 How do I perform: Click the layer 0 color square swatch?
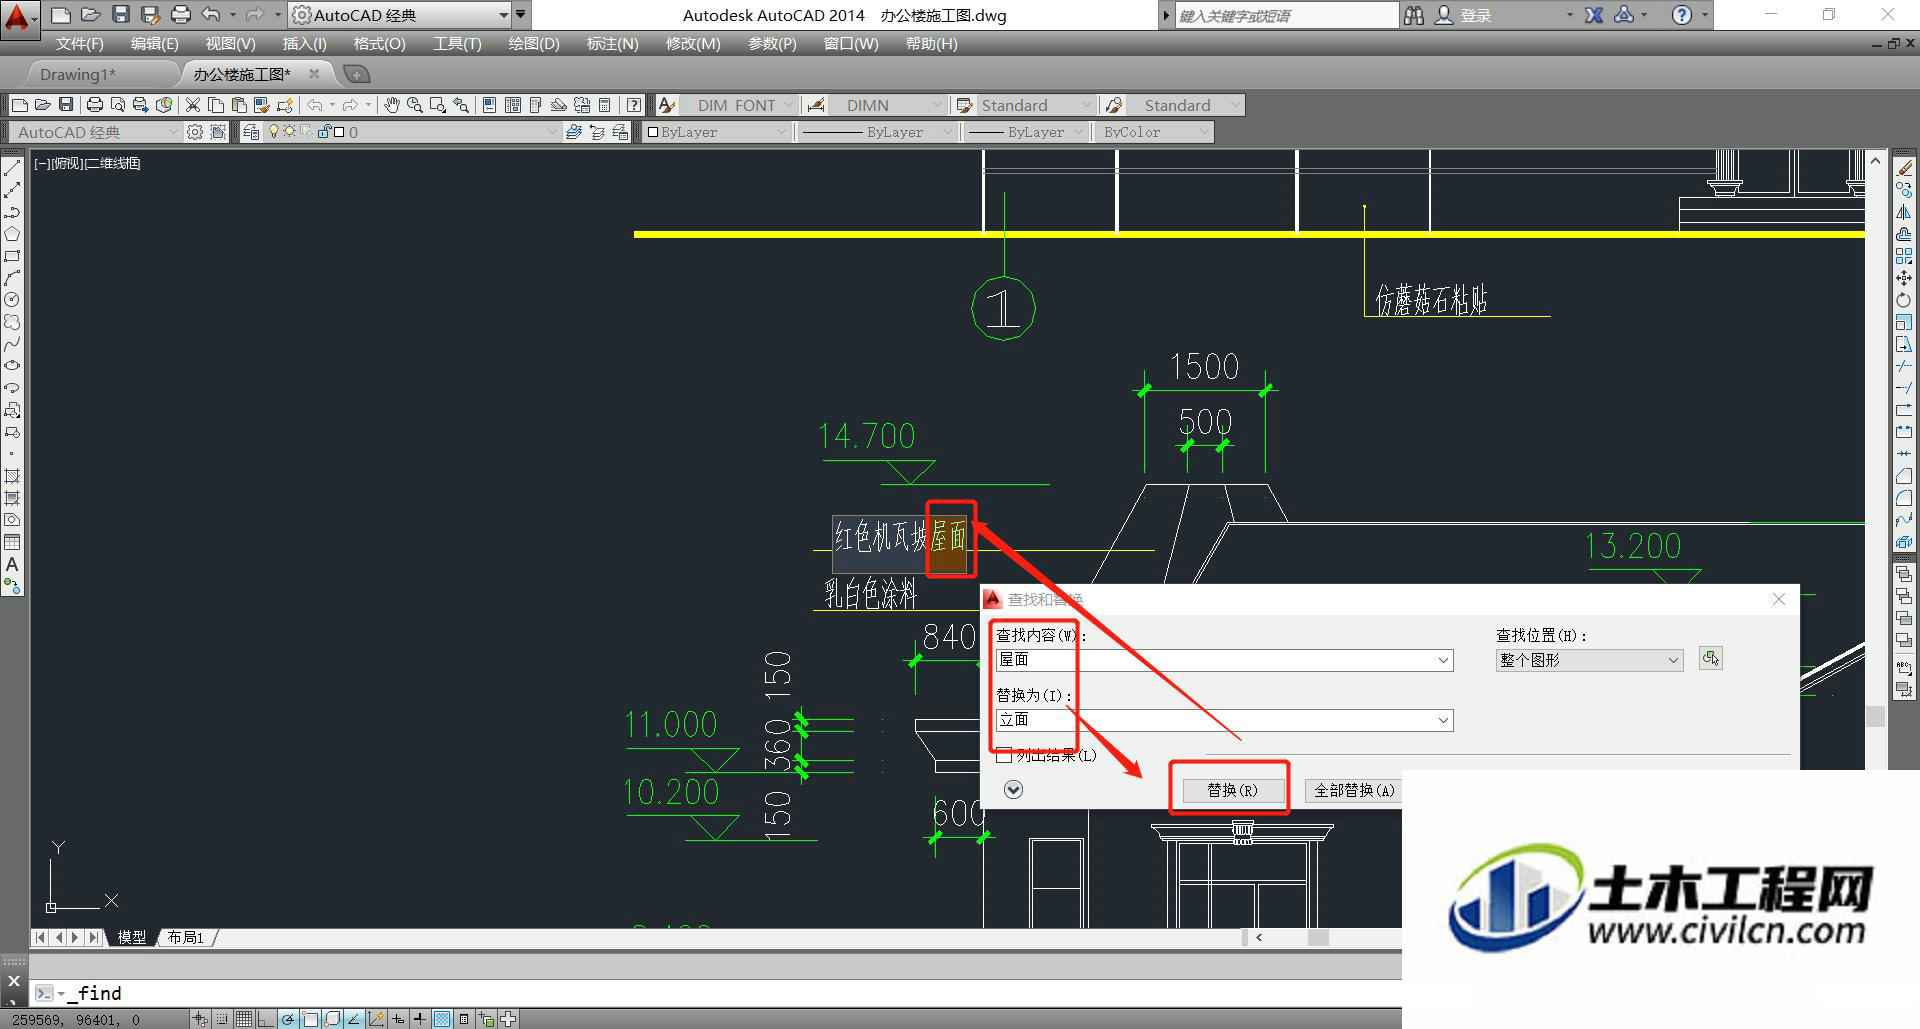339,132
